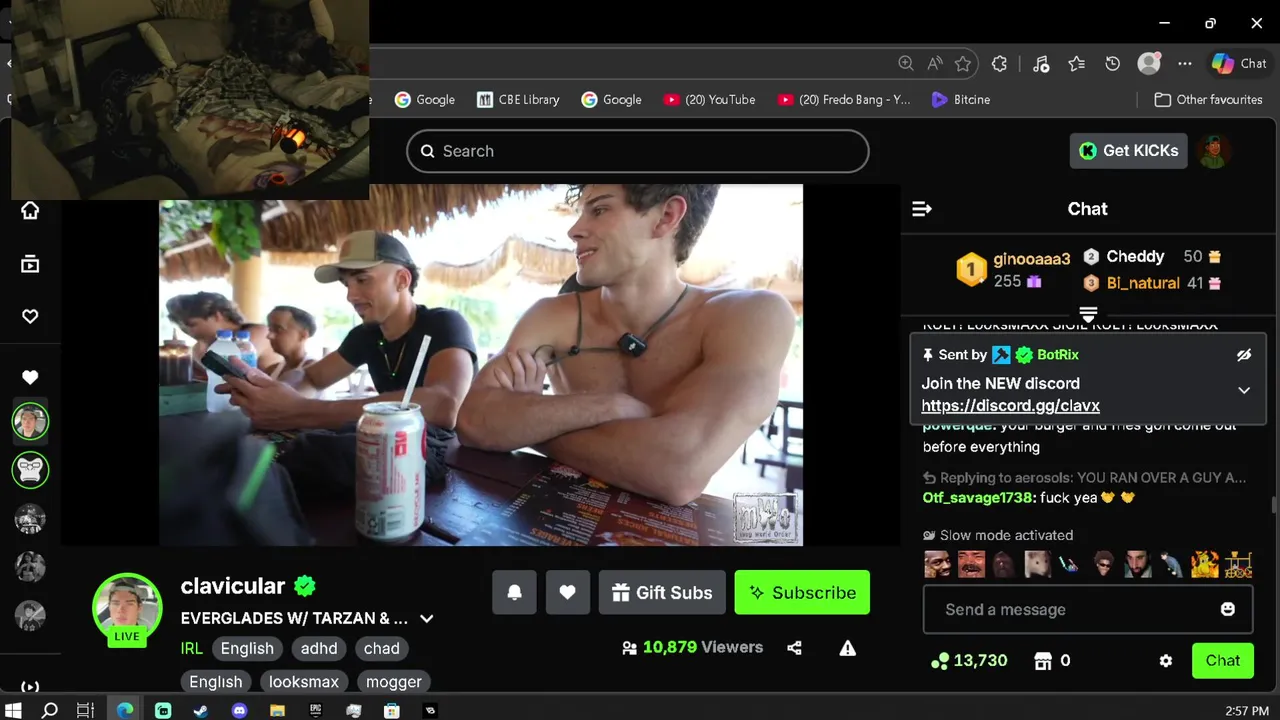Expand the stream title dropdown arrow
Screen dimensions: 1280x720
coord(426,618)
